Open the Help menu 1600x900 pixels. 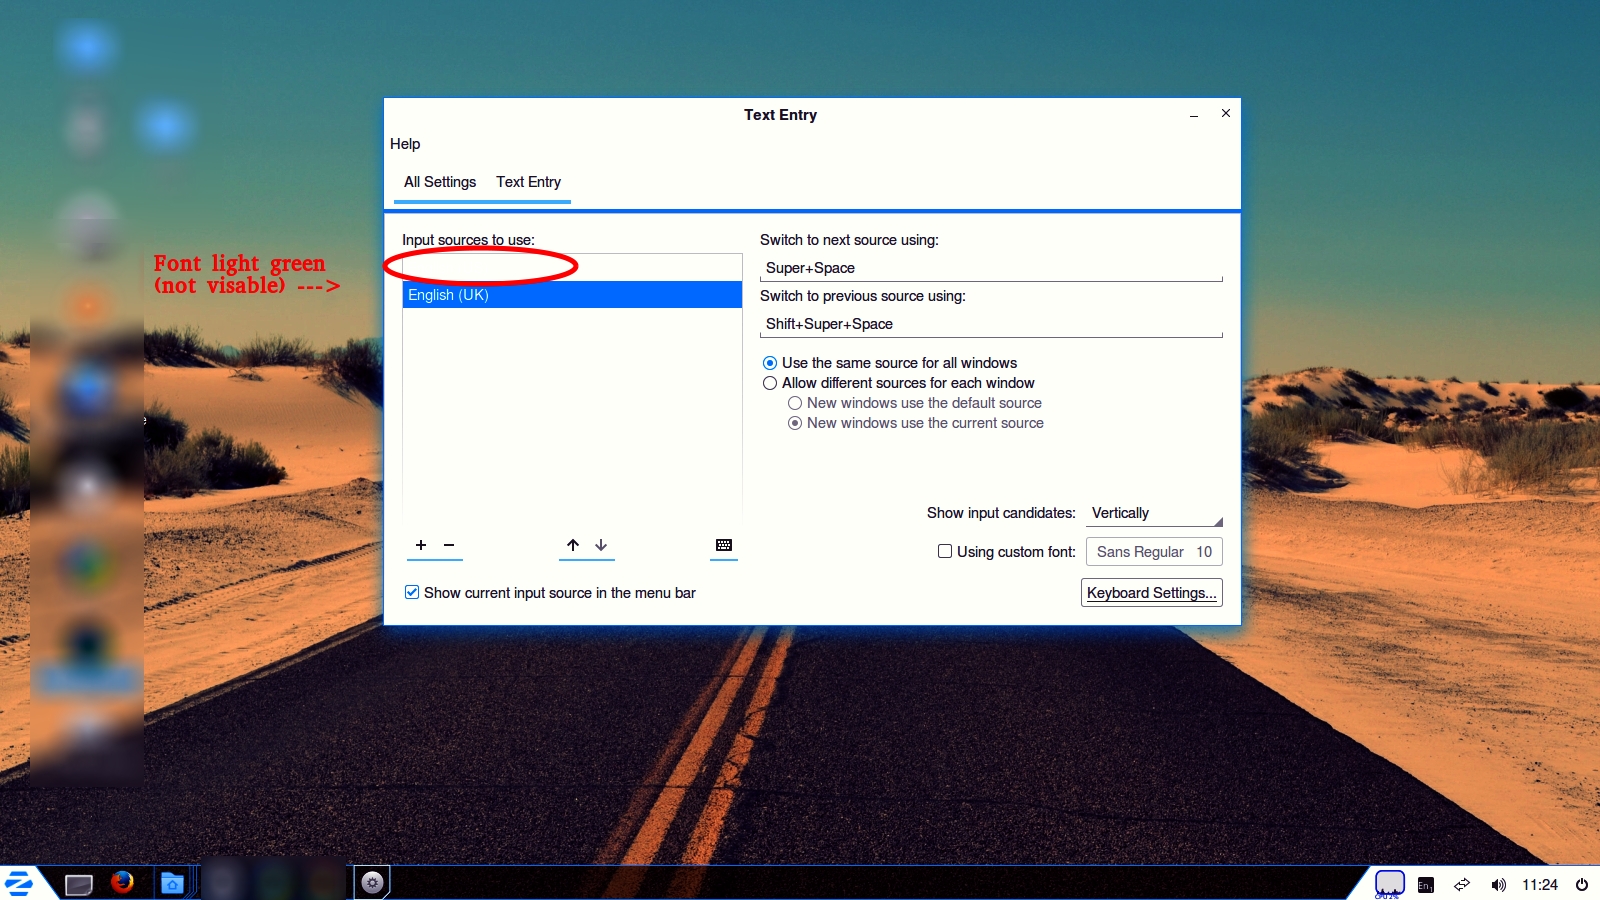pos(405,144)
